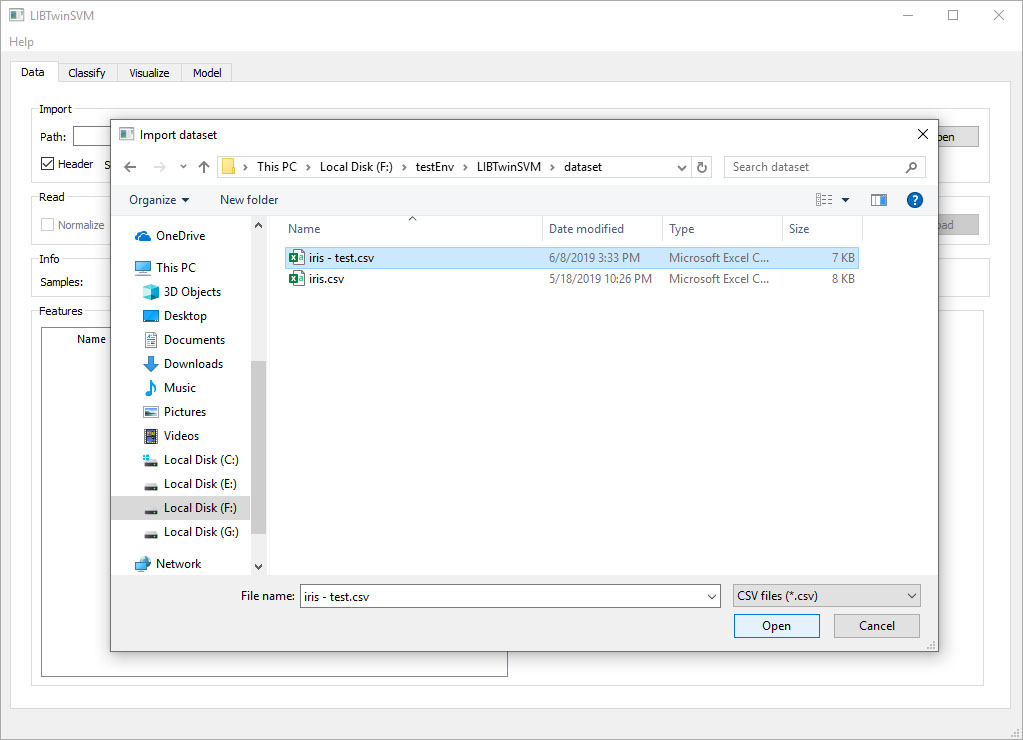
Task: Close the Import dataset dialog
Action: coord(923,134)
